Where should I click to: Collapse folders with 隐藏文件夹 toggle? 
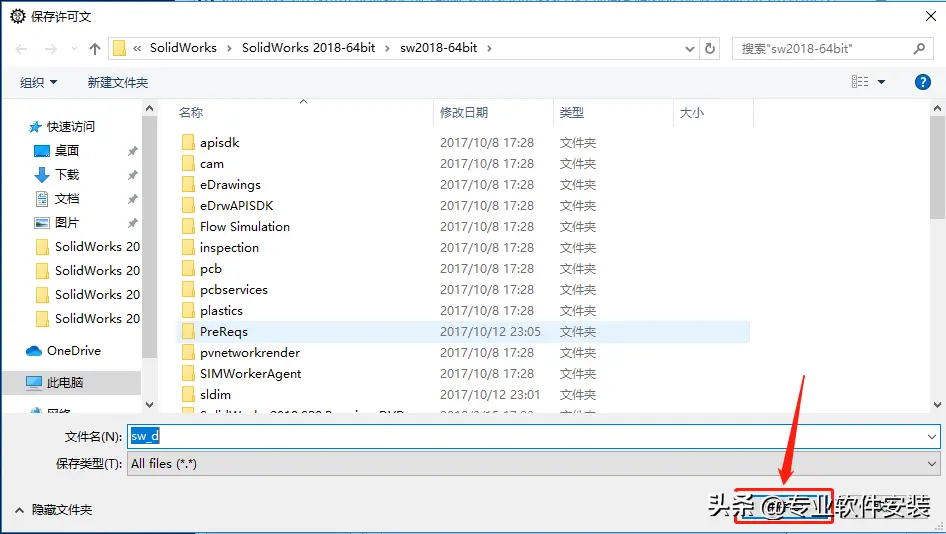click(x=54, y=510)
